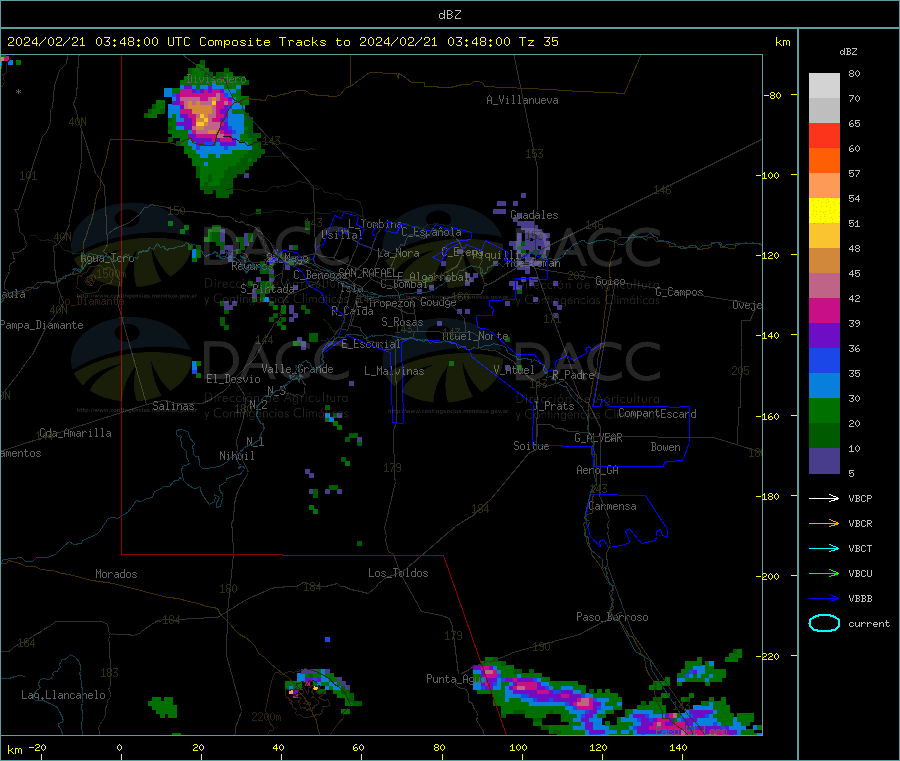
Task: Click the green VBCU arrow in legend
Action: 824,573
